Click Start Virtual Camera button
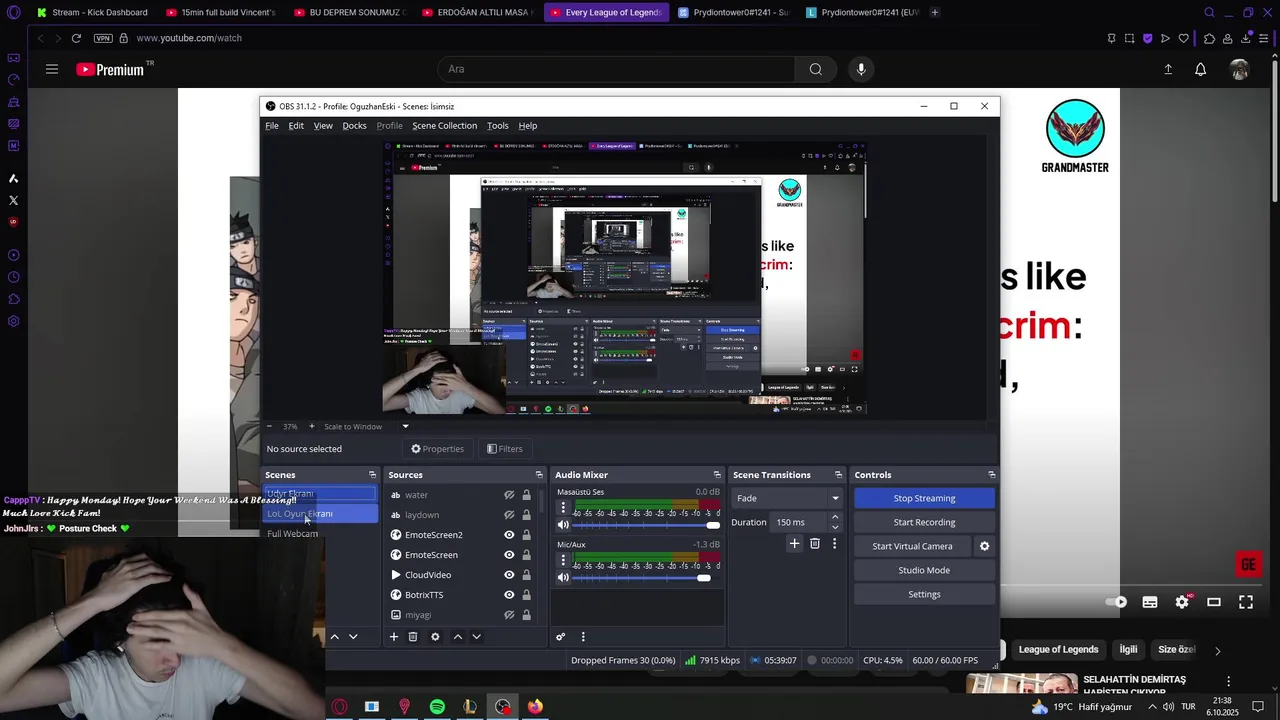The width and height of the screenshot is (1280, 720). coord(912,546)
